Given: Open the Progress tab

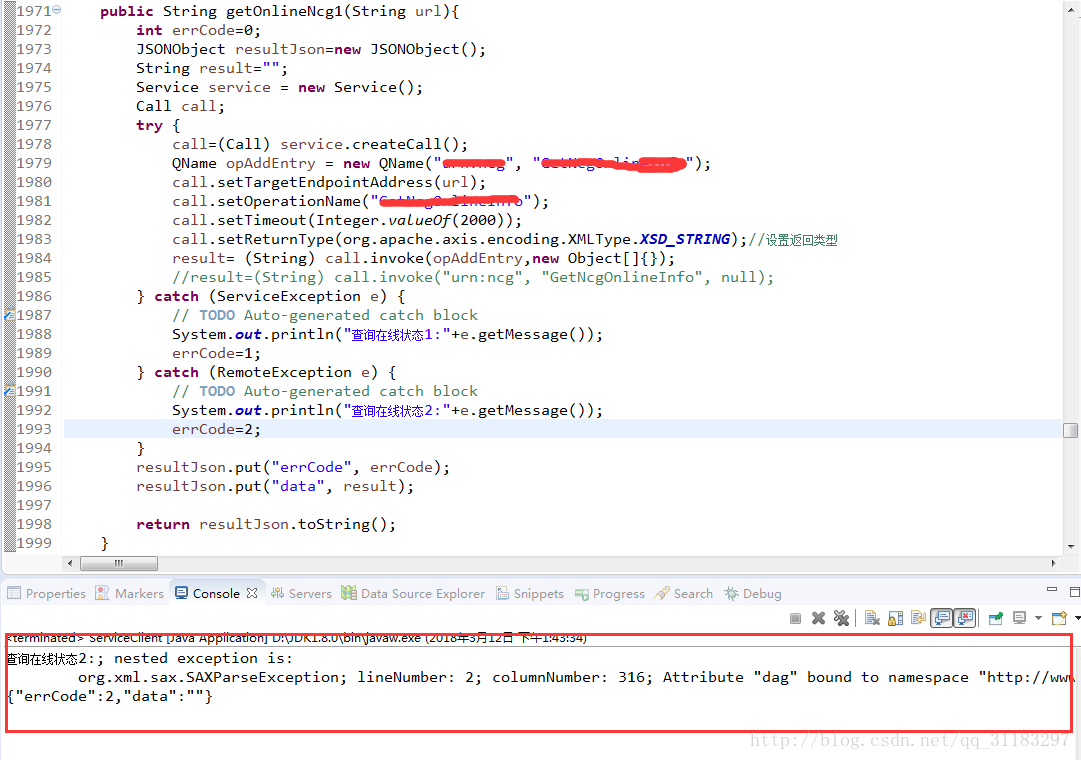Looking at the screenshot, I should pos(609,593).
